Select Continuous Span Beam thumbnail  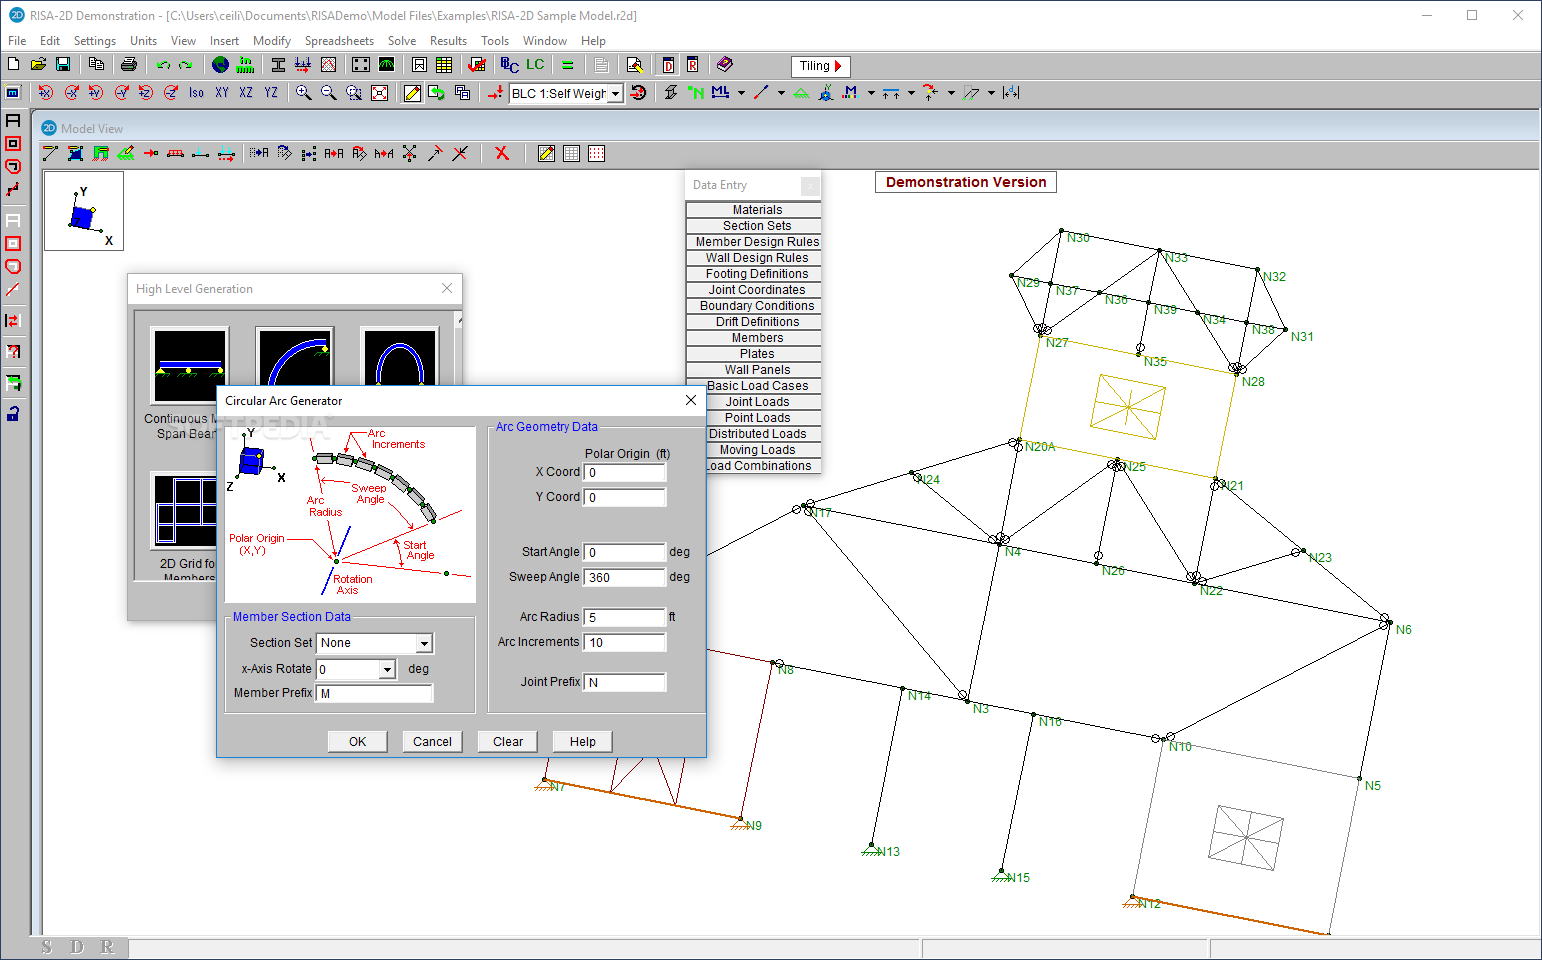[189, 365]
